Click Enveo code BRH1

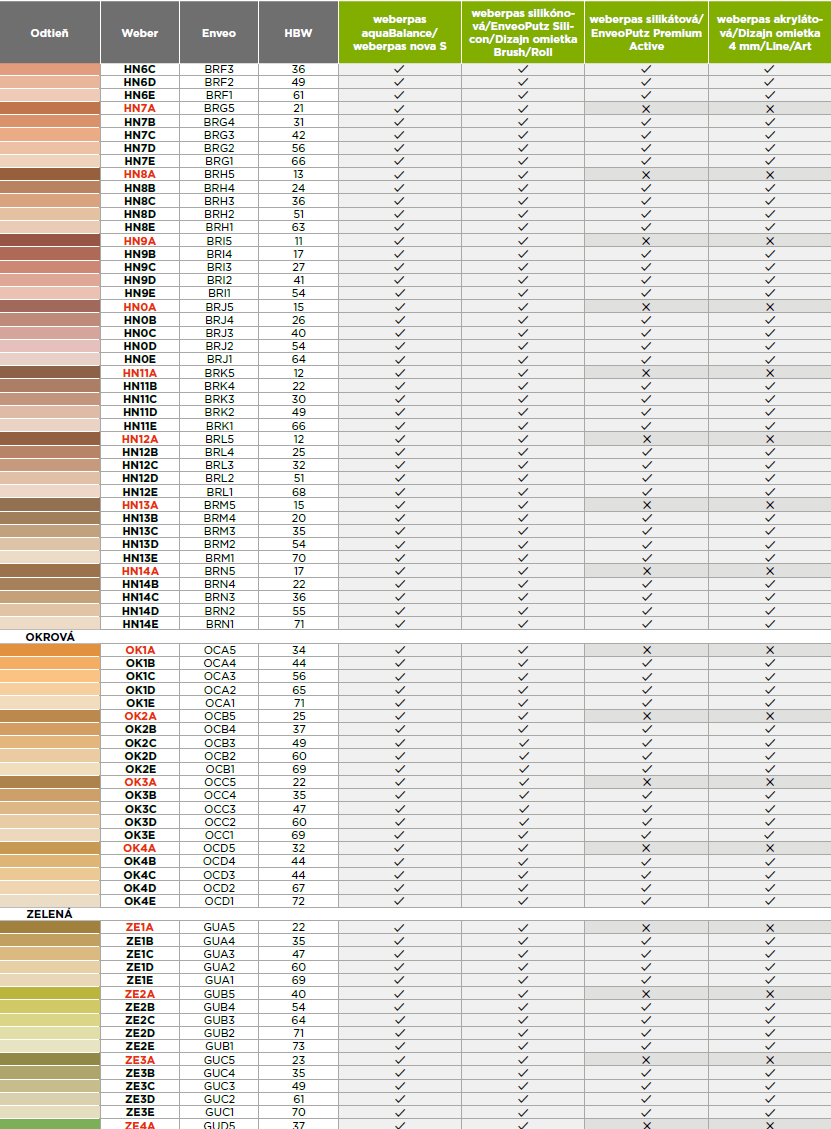pos(219,228)
